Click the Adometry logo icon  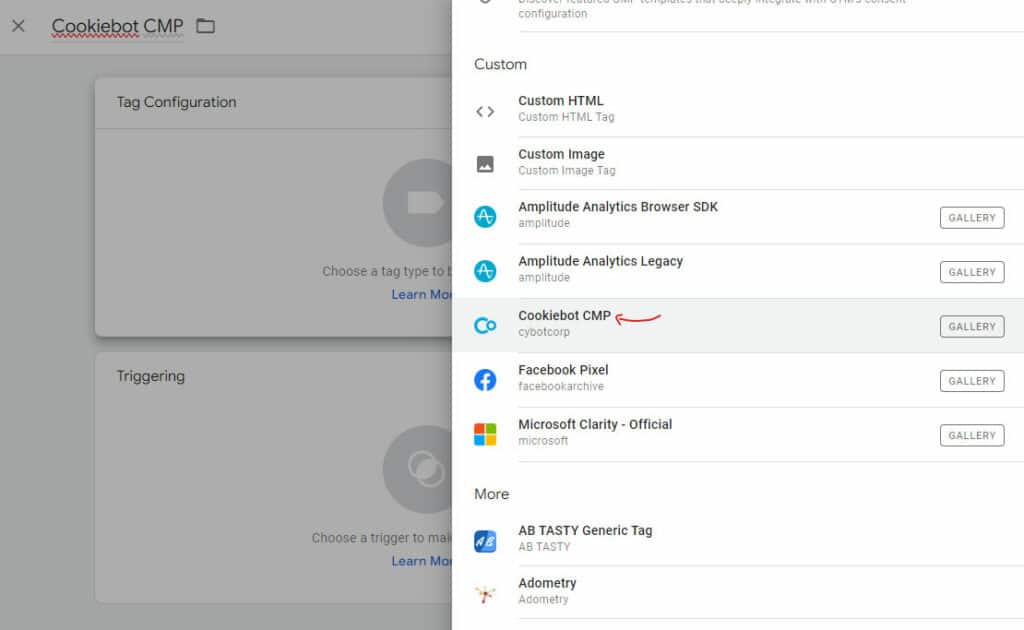tap(485, 593)
